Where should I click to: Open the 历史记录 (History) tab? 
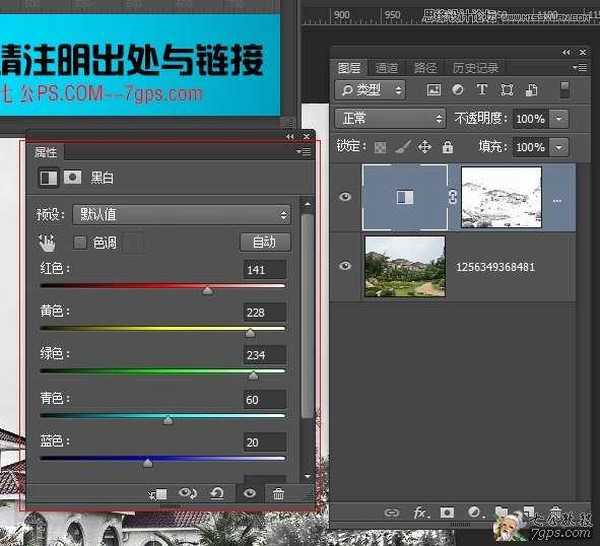[475, 68]
